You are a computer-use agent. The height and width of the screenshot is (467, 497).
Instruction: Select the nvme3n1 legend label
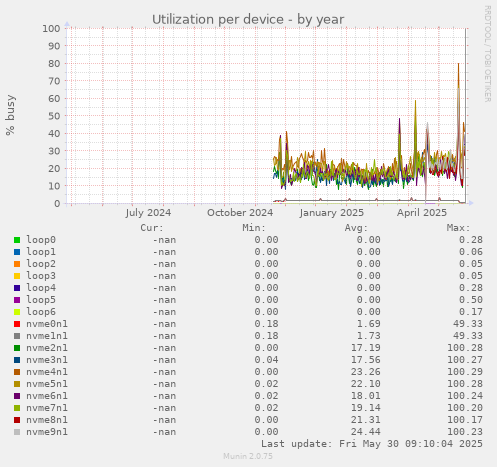47,360
